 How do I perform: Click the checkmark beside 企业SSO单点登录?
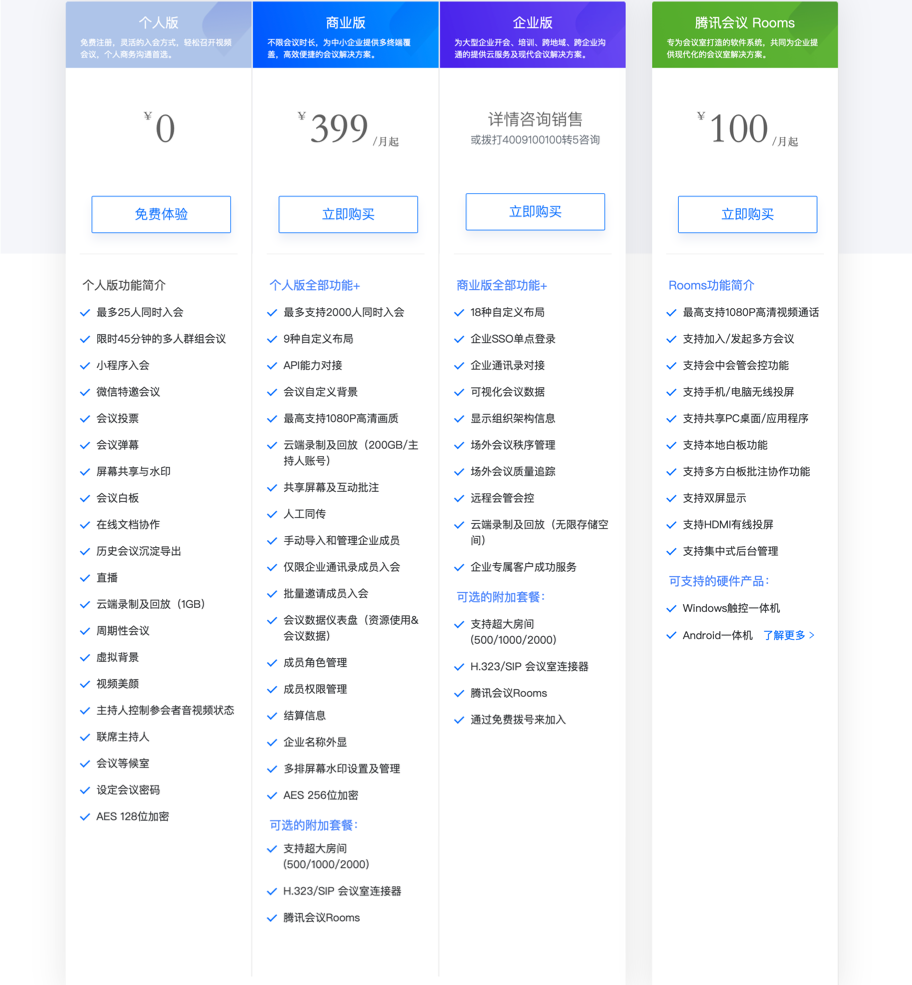click(x=459, y=338)
